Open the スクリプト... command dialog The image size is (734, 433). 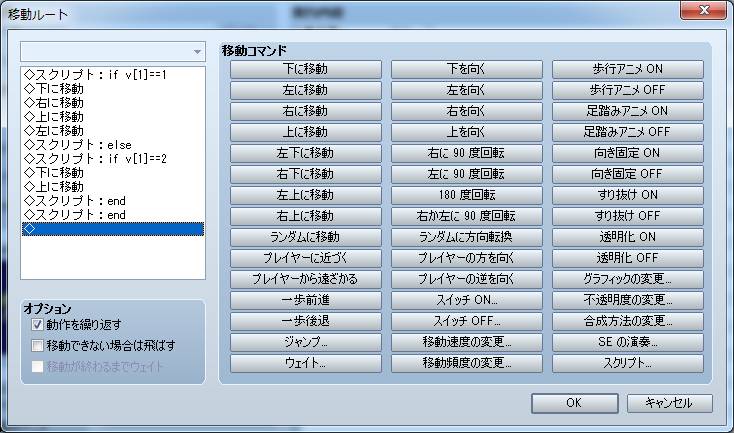pyautogui.click(x=628, y=363)
